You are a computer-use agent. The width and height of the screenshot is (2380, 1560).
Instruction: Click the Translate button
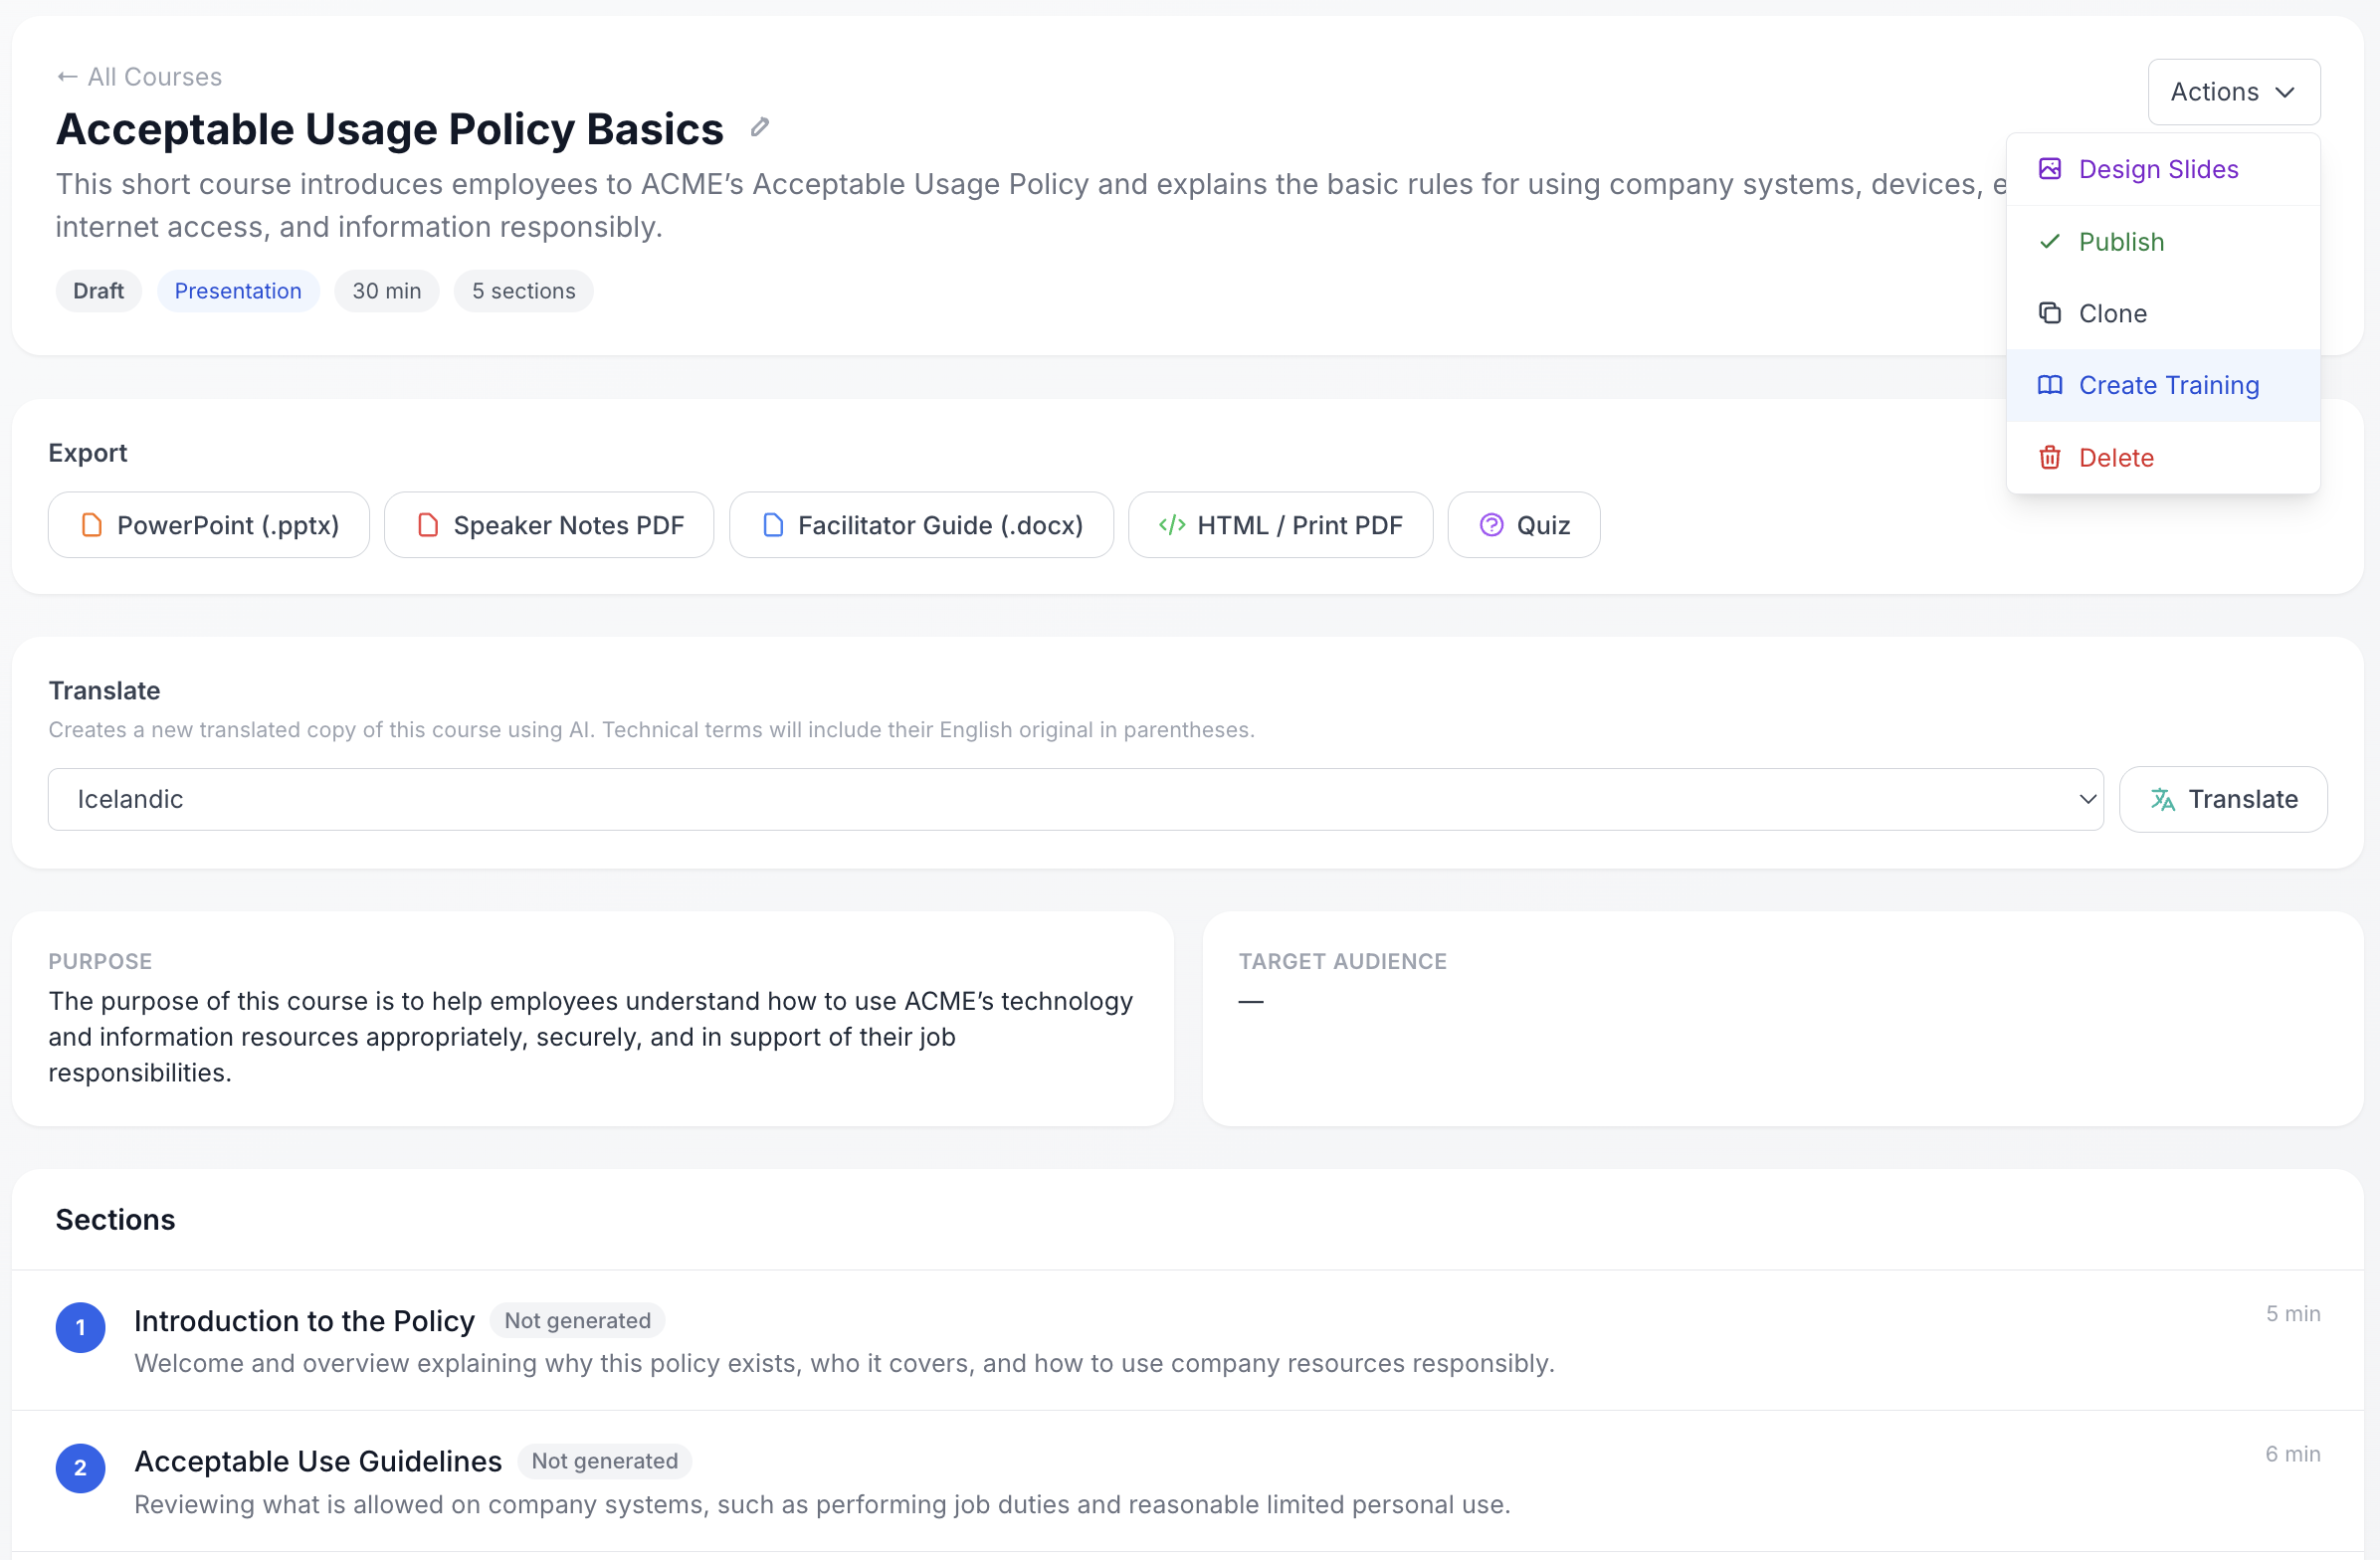point(2223,799)
